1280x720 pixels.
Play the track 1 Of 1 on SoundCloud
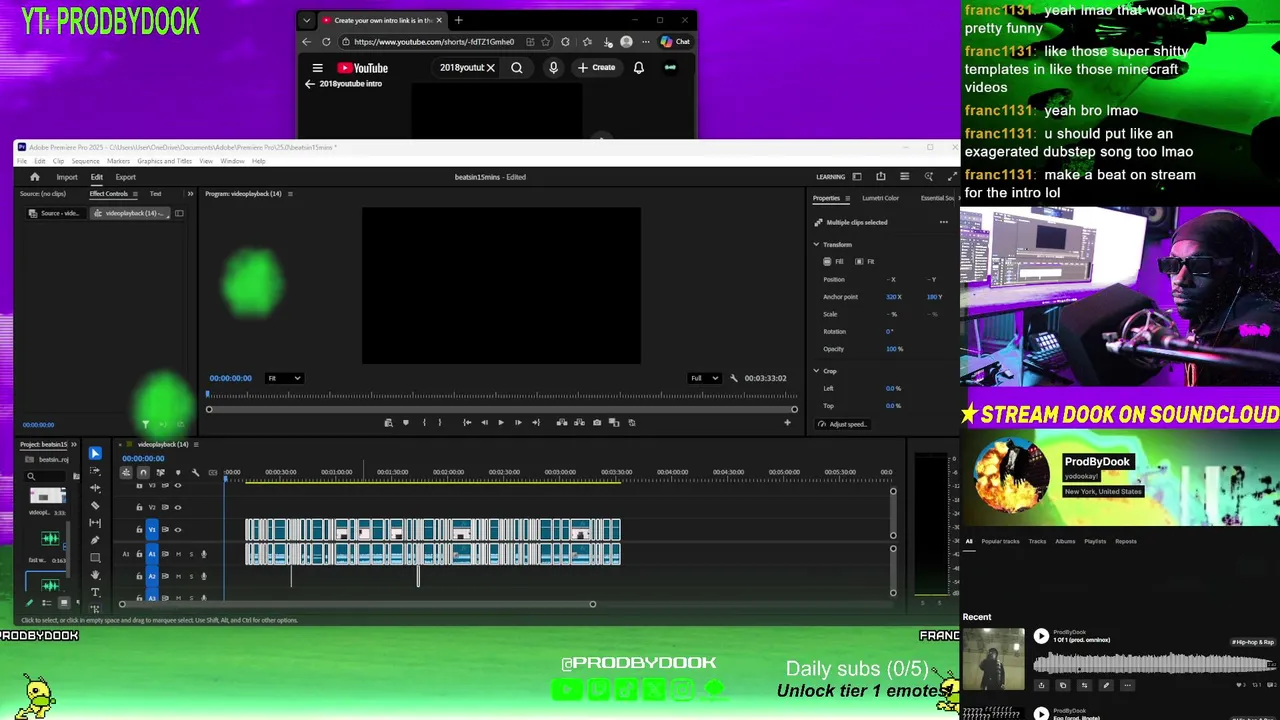1041,636
